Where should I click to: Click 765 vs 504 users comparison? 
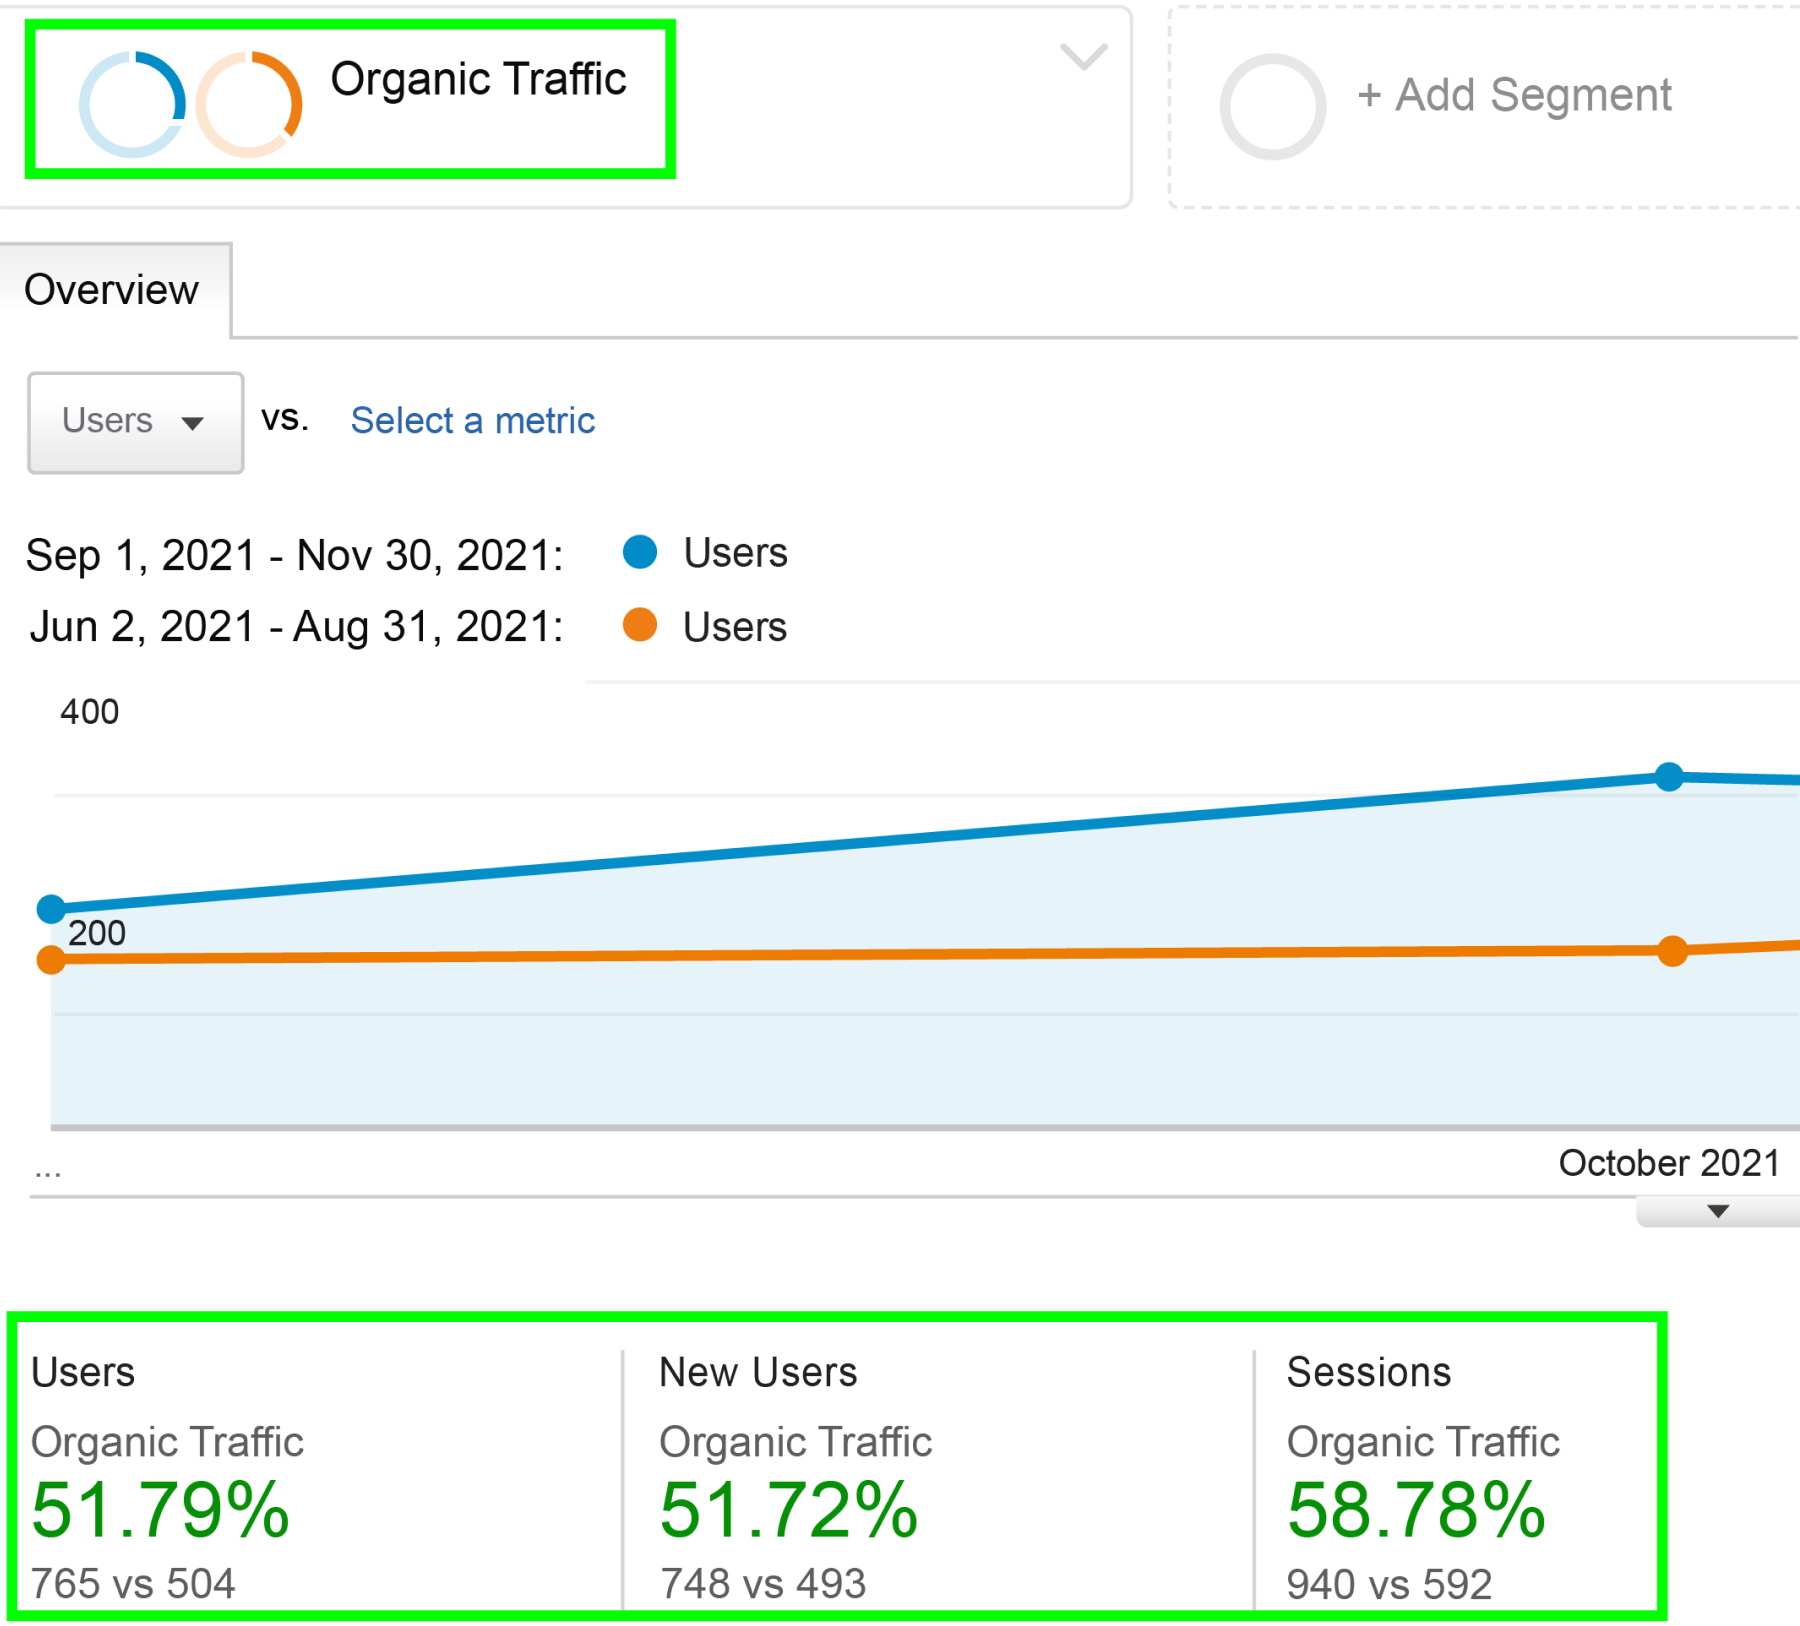133,1584
